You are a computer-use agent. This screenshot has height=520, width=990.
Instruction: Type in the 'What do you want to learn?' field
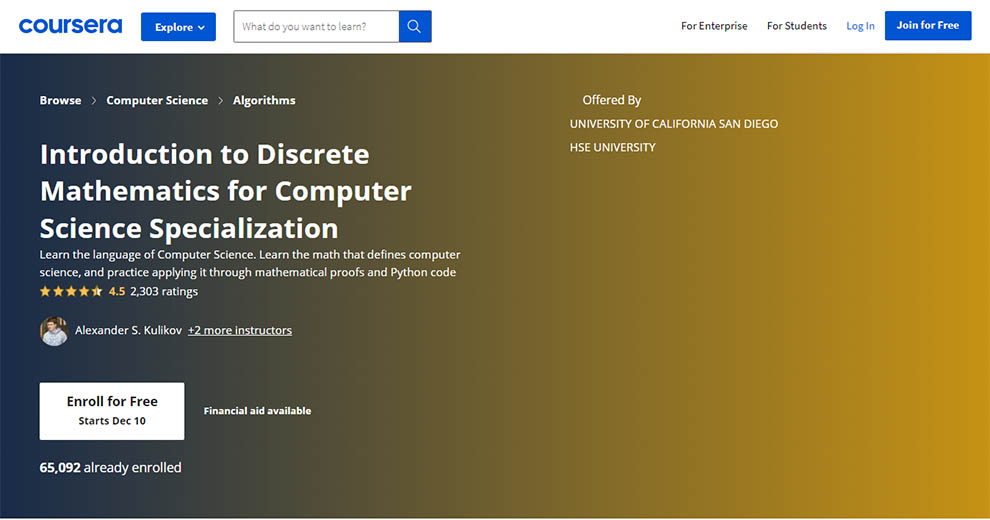[x=316, y=27]
